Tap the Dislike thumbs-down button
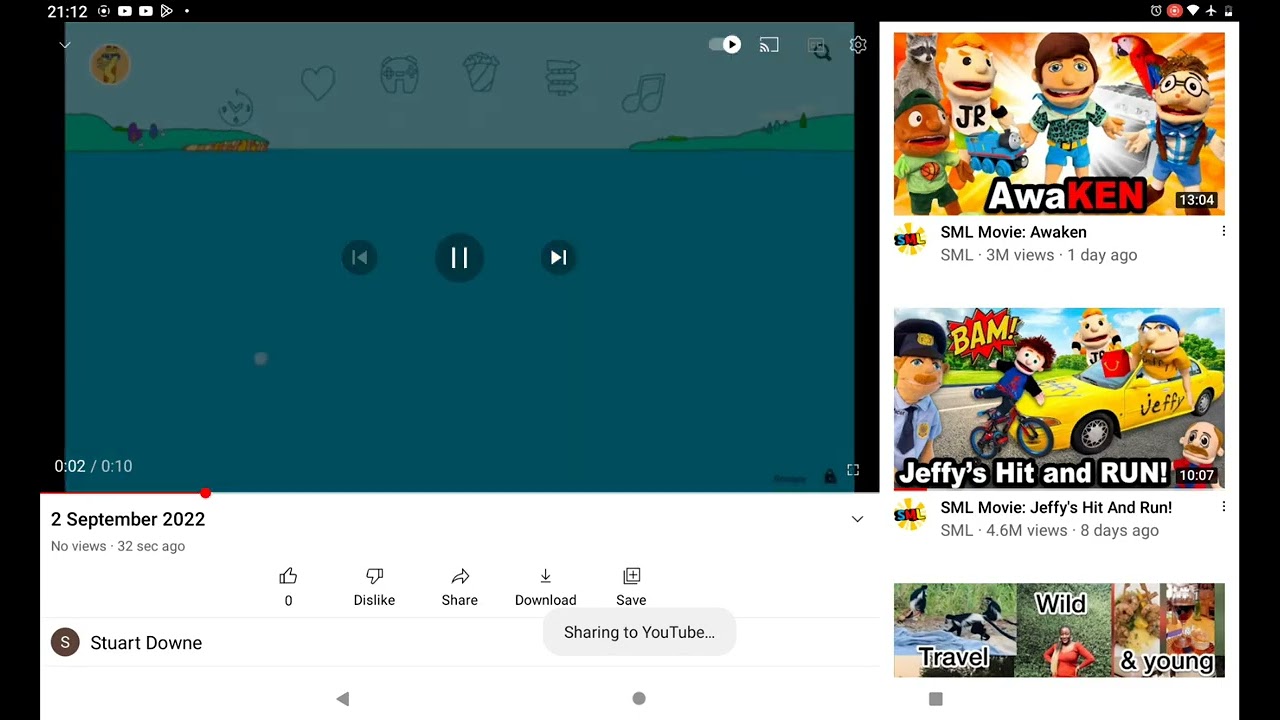1280x720 pixels. tap(374, 587)
